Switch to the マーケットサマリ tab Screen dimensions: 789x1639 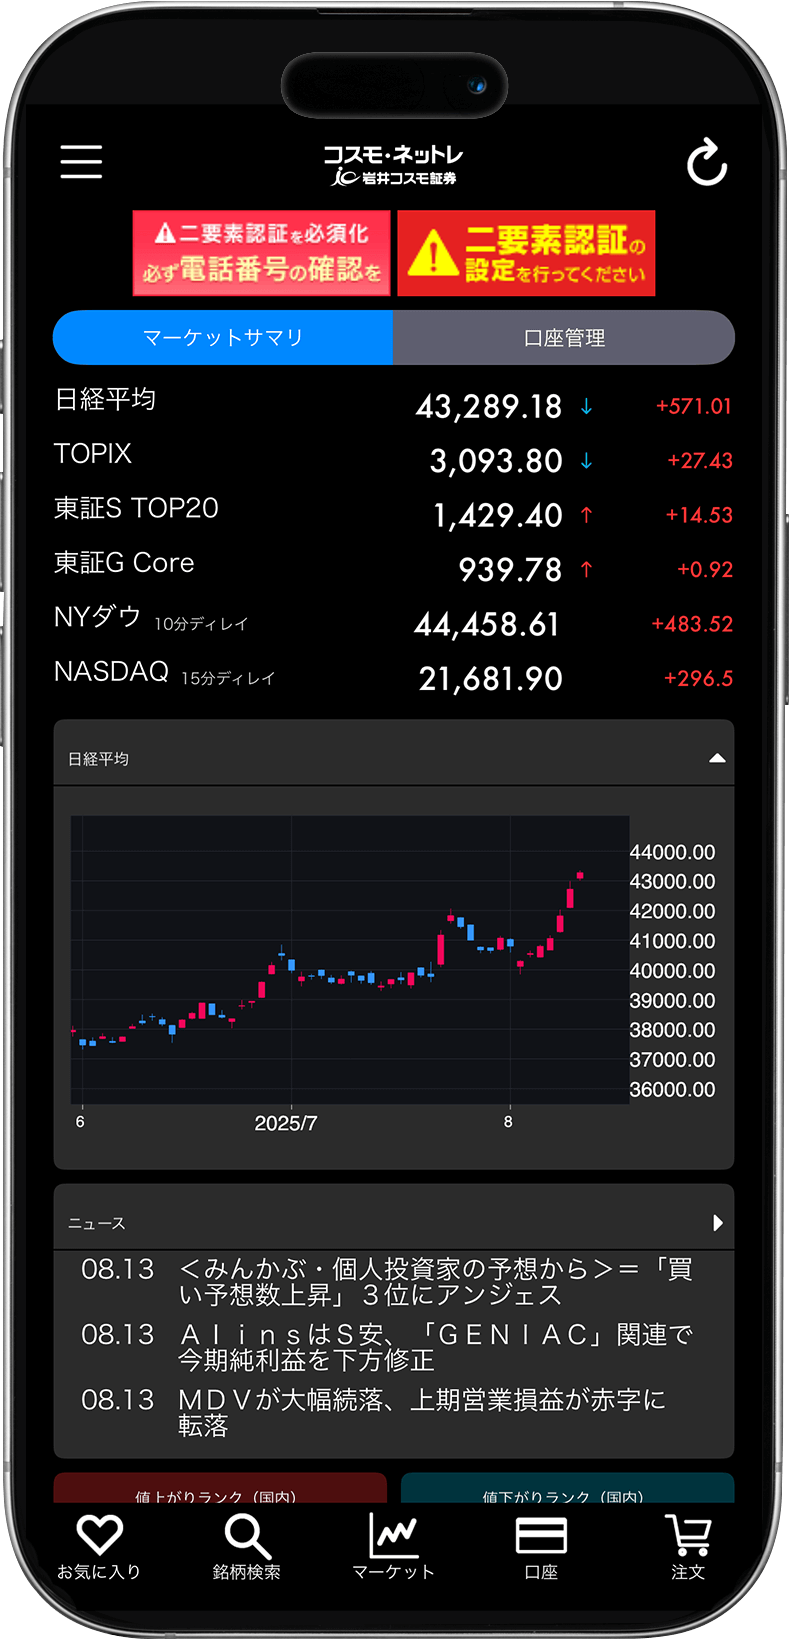pyautogui.click(x=223, y=338)
